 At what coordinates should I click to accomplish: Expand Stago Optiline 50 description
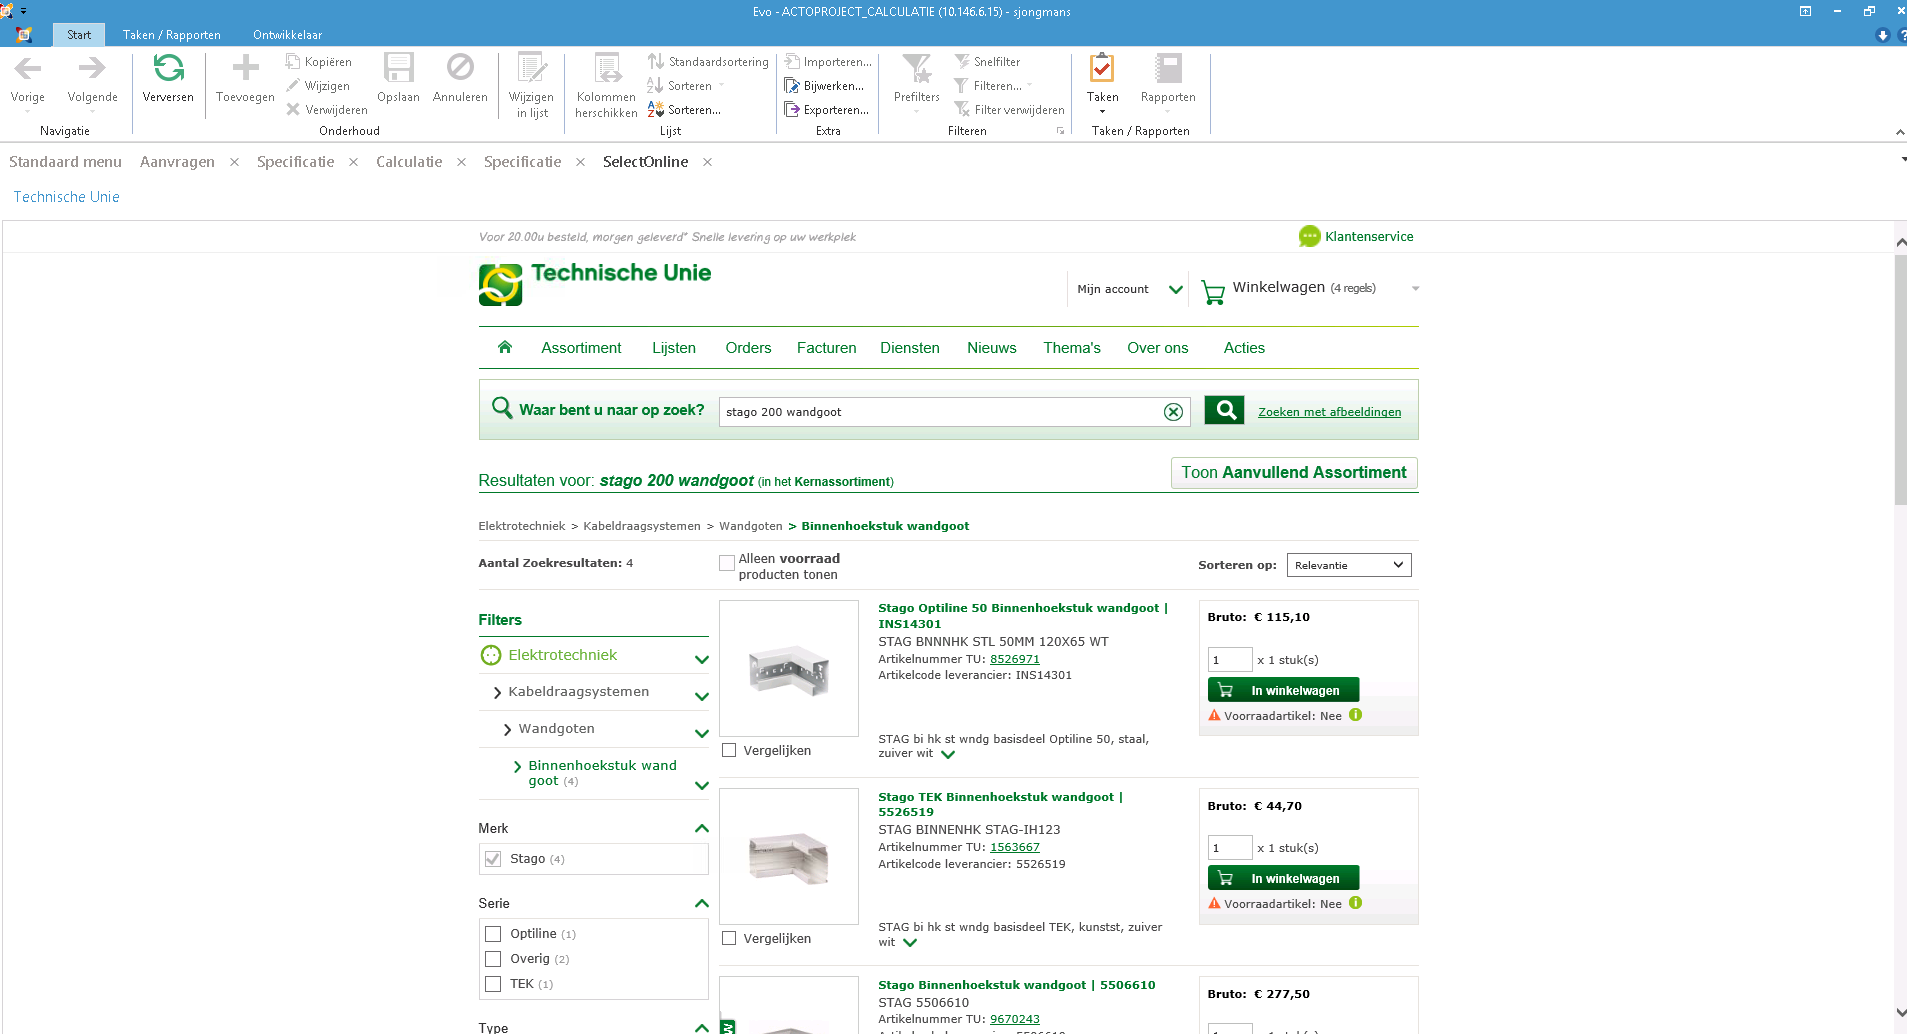pos(948,755)
